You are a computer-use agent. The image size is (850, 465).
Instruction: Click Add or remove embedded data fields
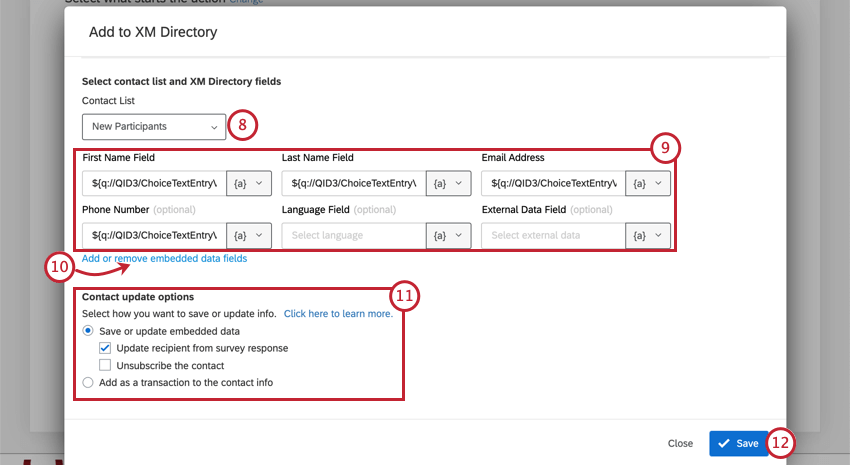coord(164,259)
